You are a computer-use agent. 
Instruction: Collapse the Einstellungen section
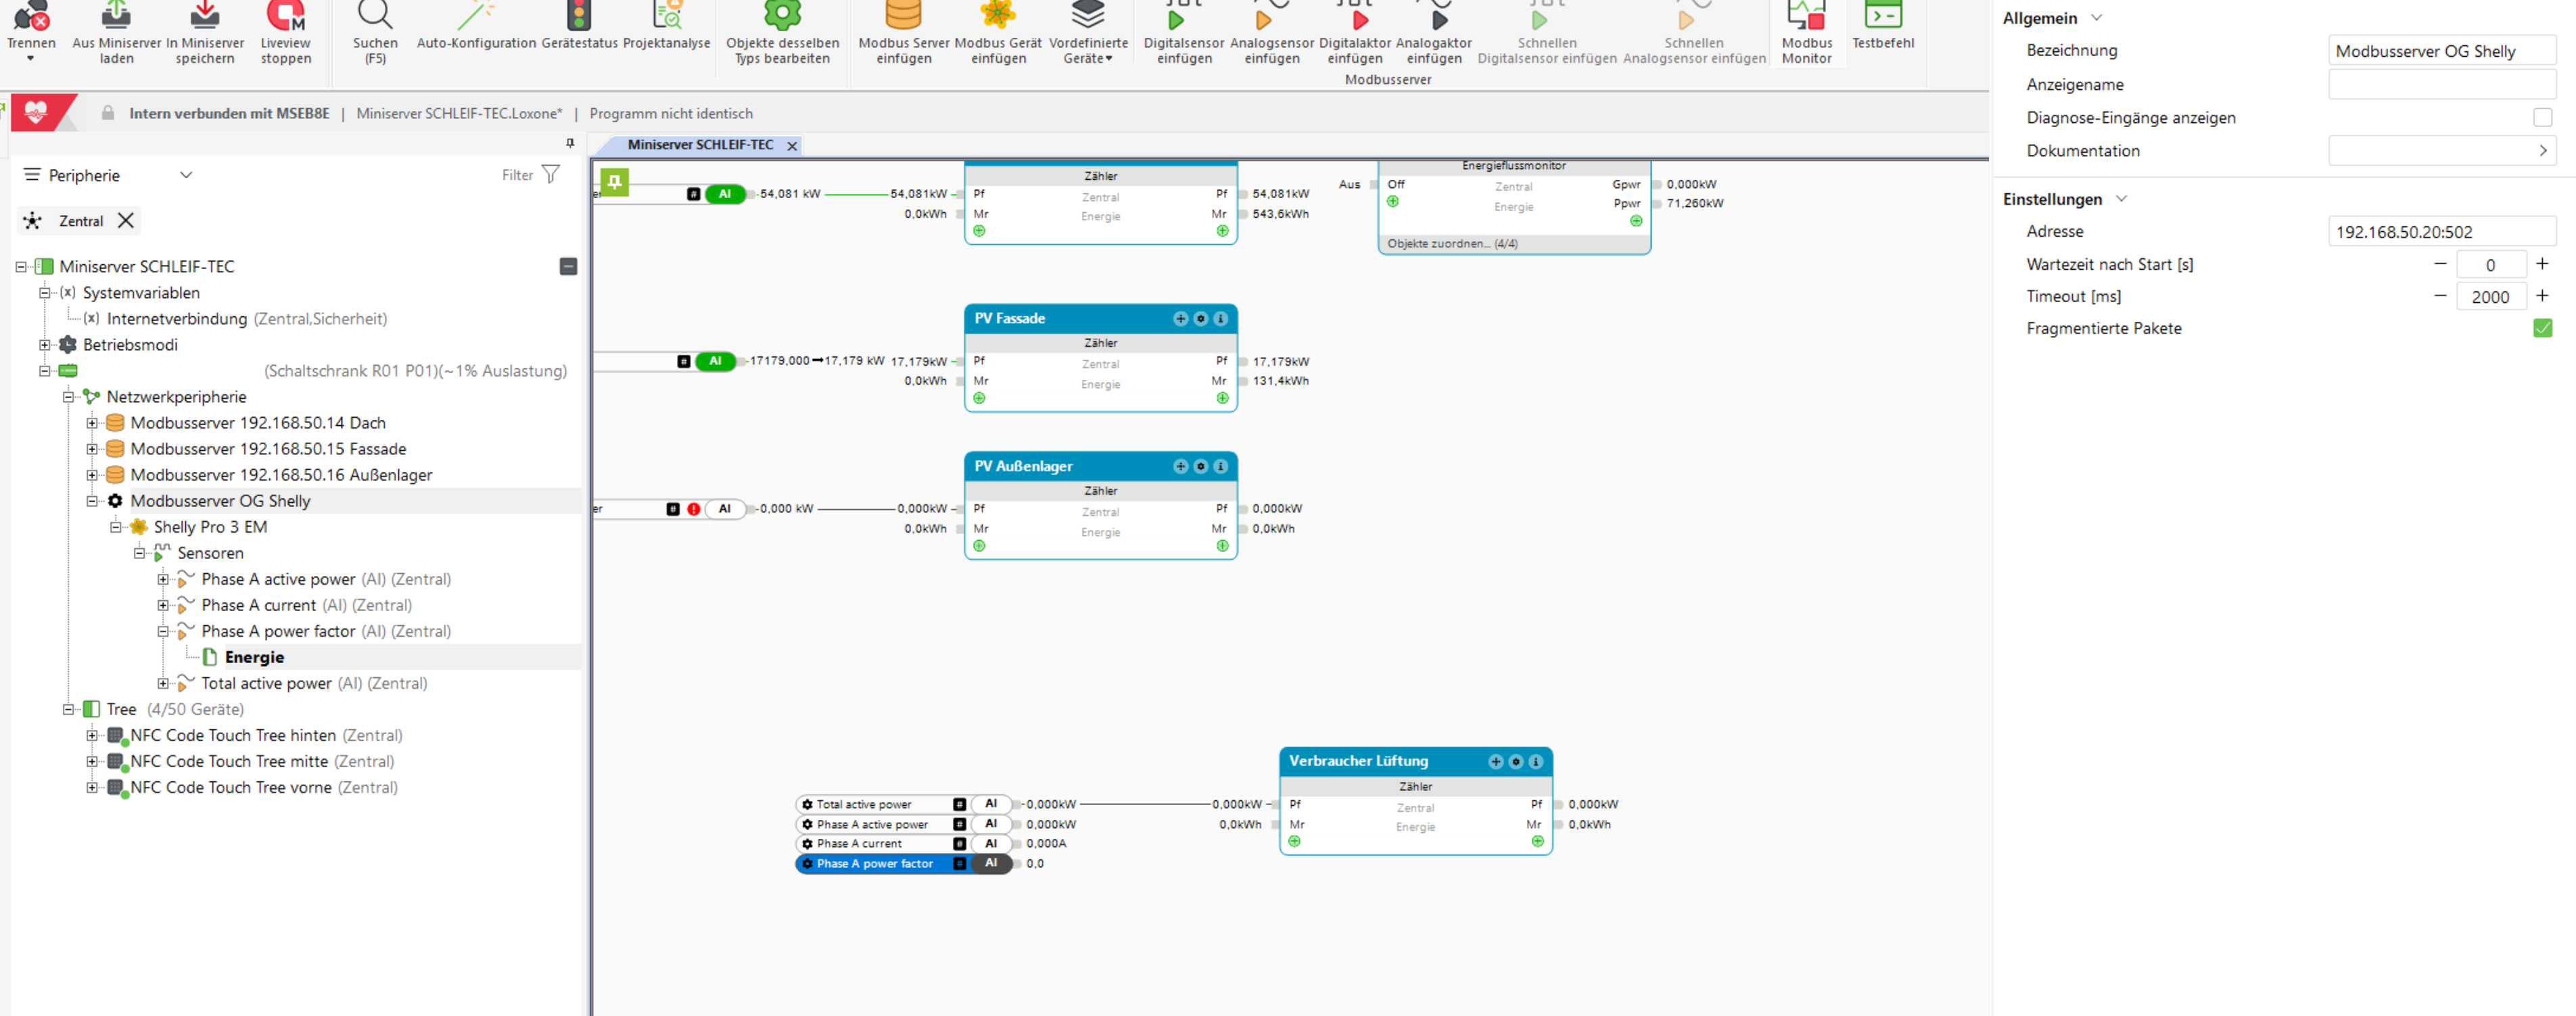pos(2121,199)
